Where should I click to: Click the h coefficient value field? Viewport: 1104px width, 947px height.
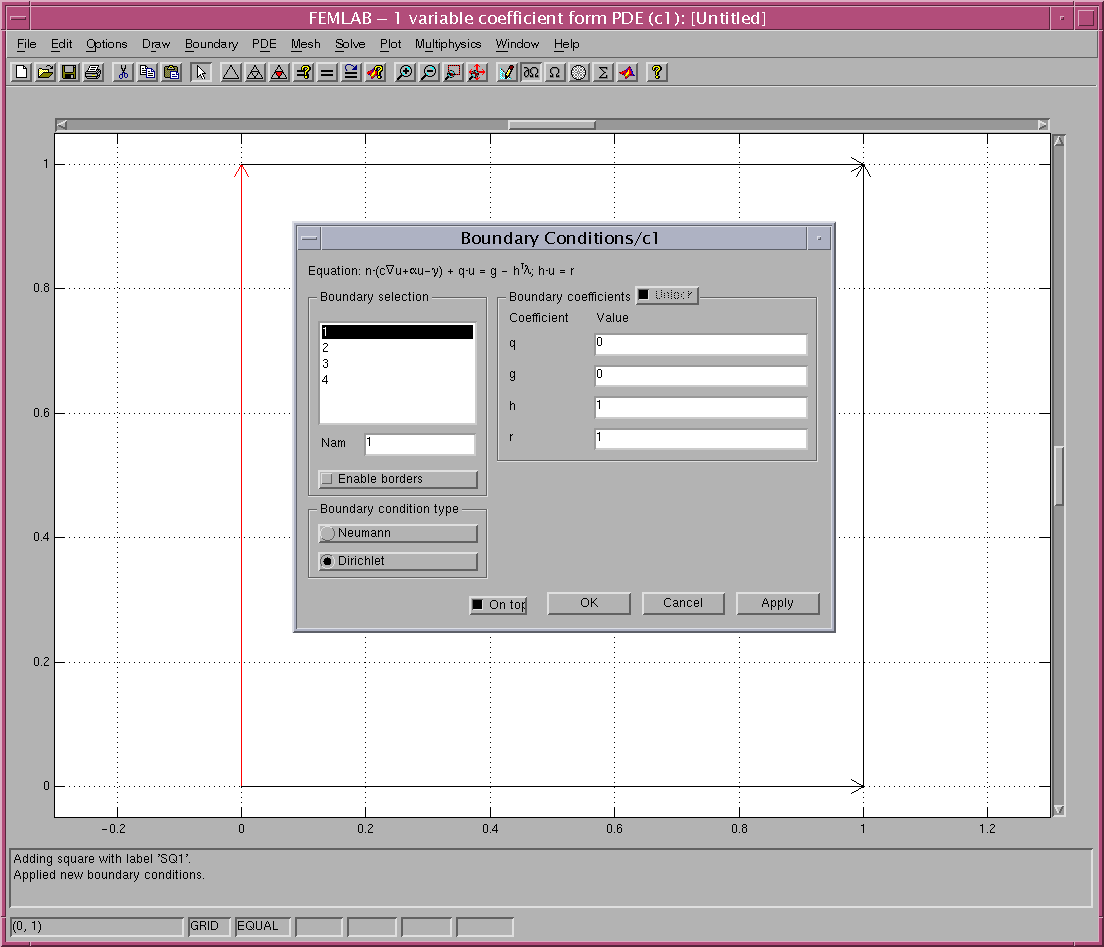(701, 407)
